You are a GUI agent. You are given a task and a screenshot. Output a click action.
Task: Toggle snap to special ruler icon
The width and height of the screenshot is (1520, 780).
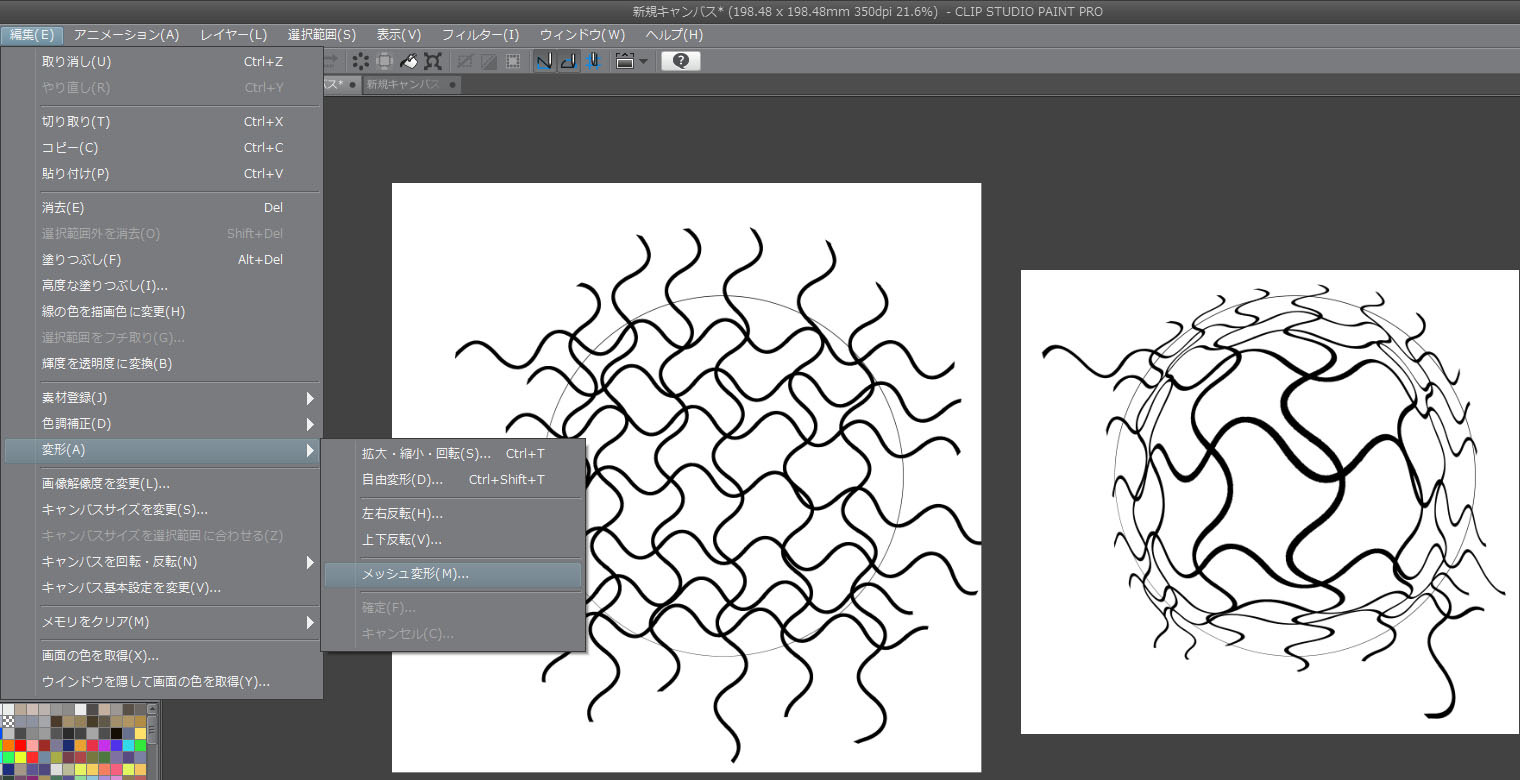(568, 61)
